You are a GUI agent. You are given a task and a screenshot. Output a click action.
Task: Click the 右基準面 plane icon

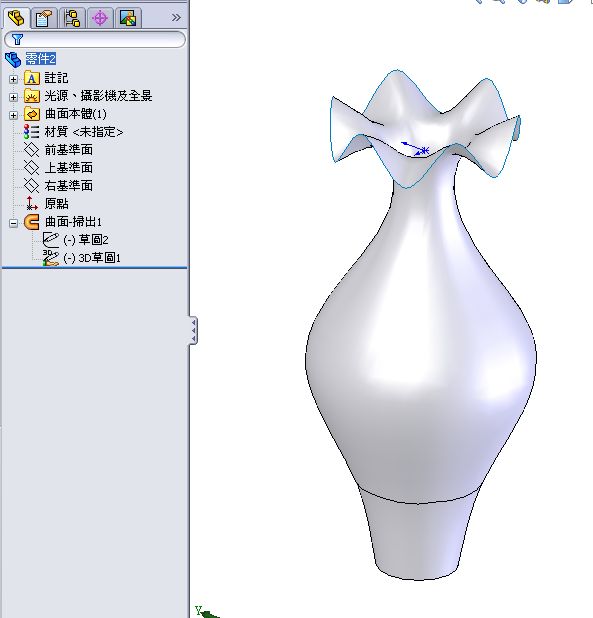[x=31, y=186]
